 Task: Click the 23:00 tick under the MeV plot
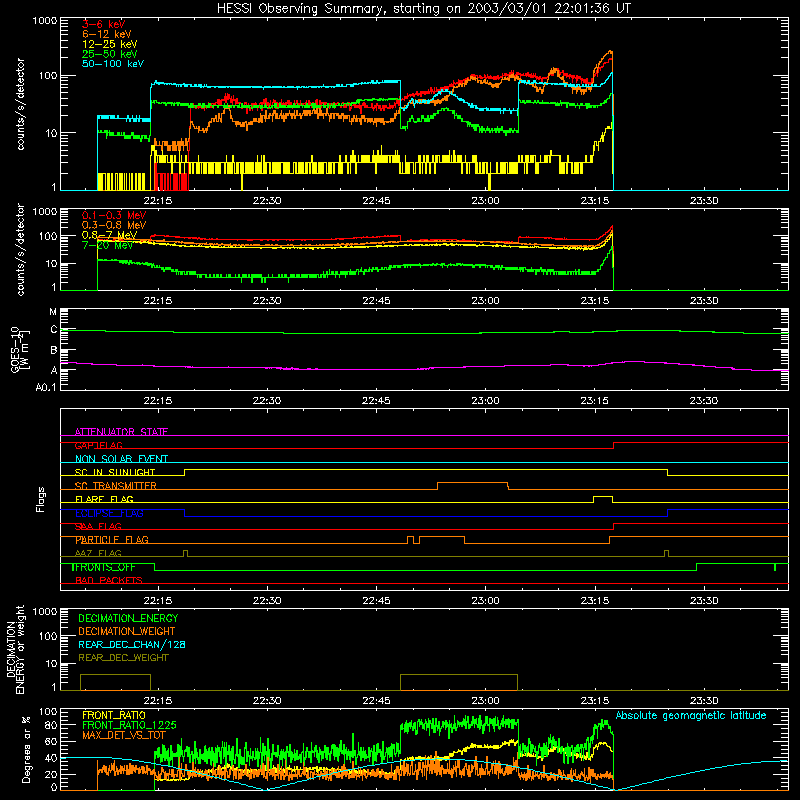(x=485, y=301)
